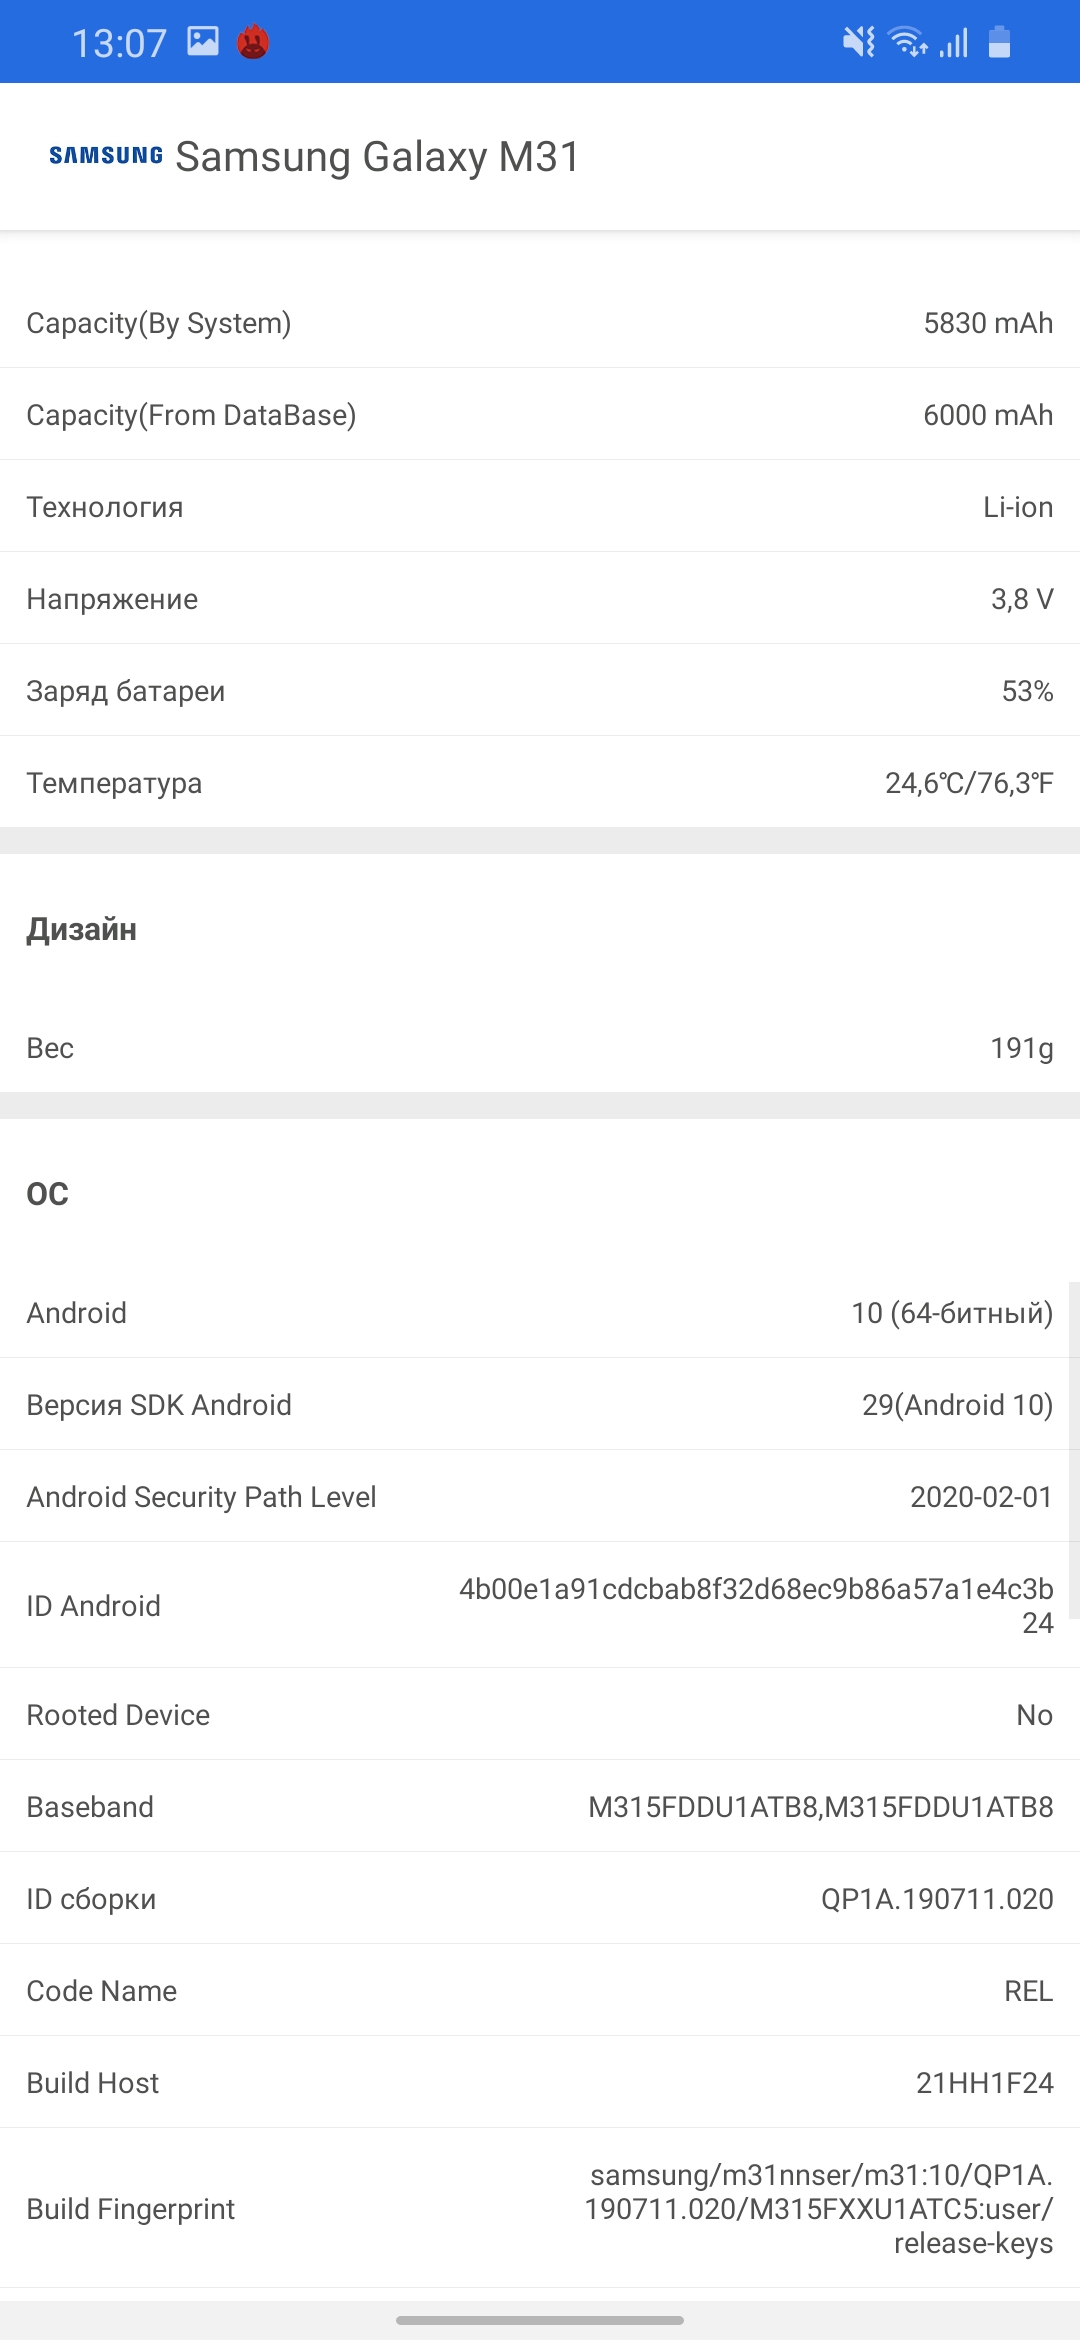Tap the Wi-Fi status icon

[x=907, y=42]
